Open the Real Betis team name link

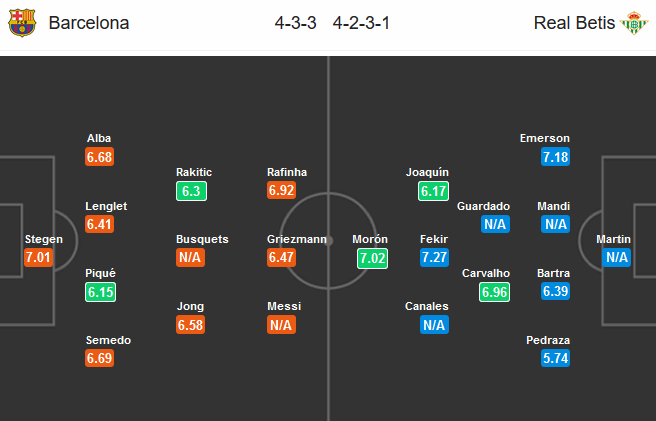tap(574, 23)
